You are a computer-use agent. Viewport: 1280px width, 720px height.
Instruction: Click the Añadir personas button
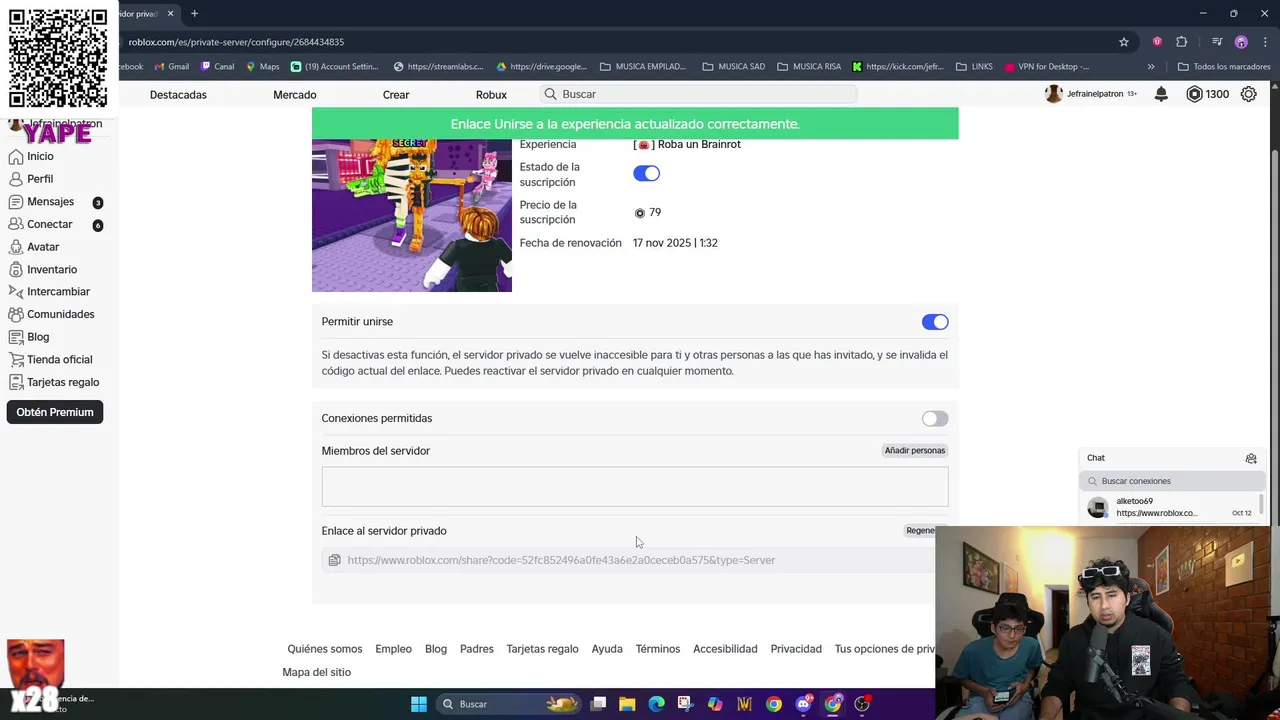click(915, 451)
